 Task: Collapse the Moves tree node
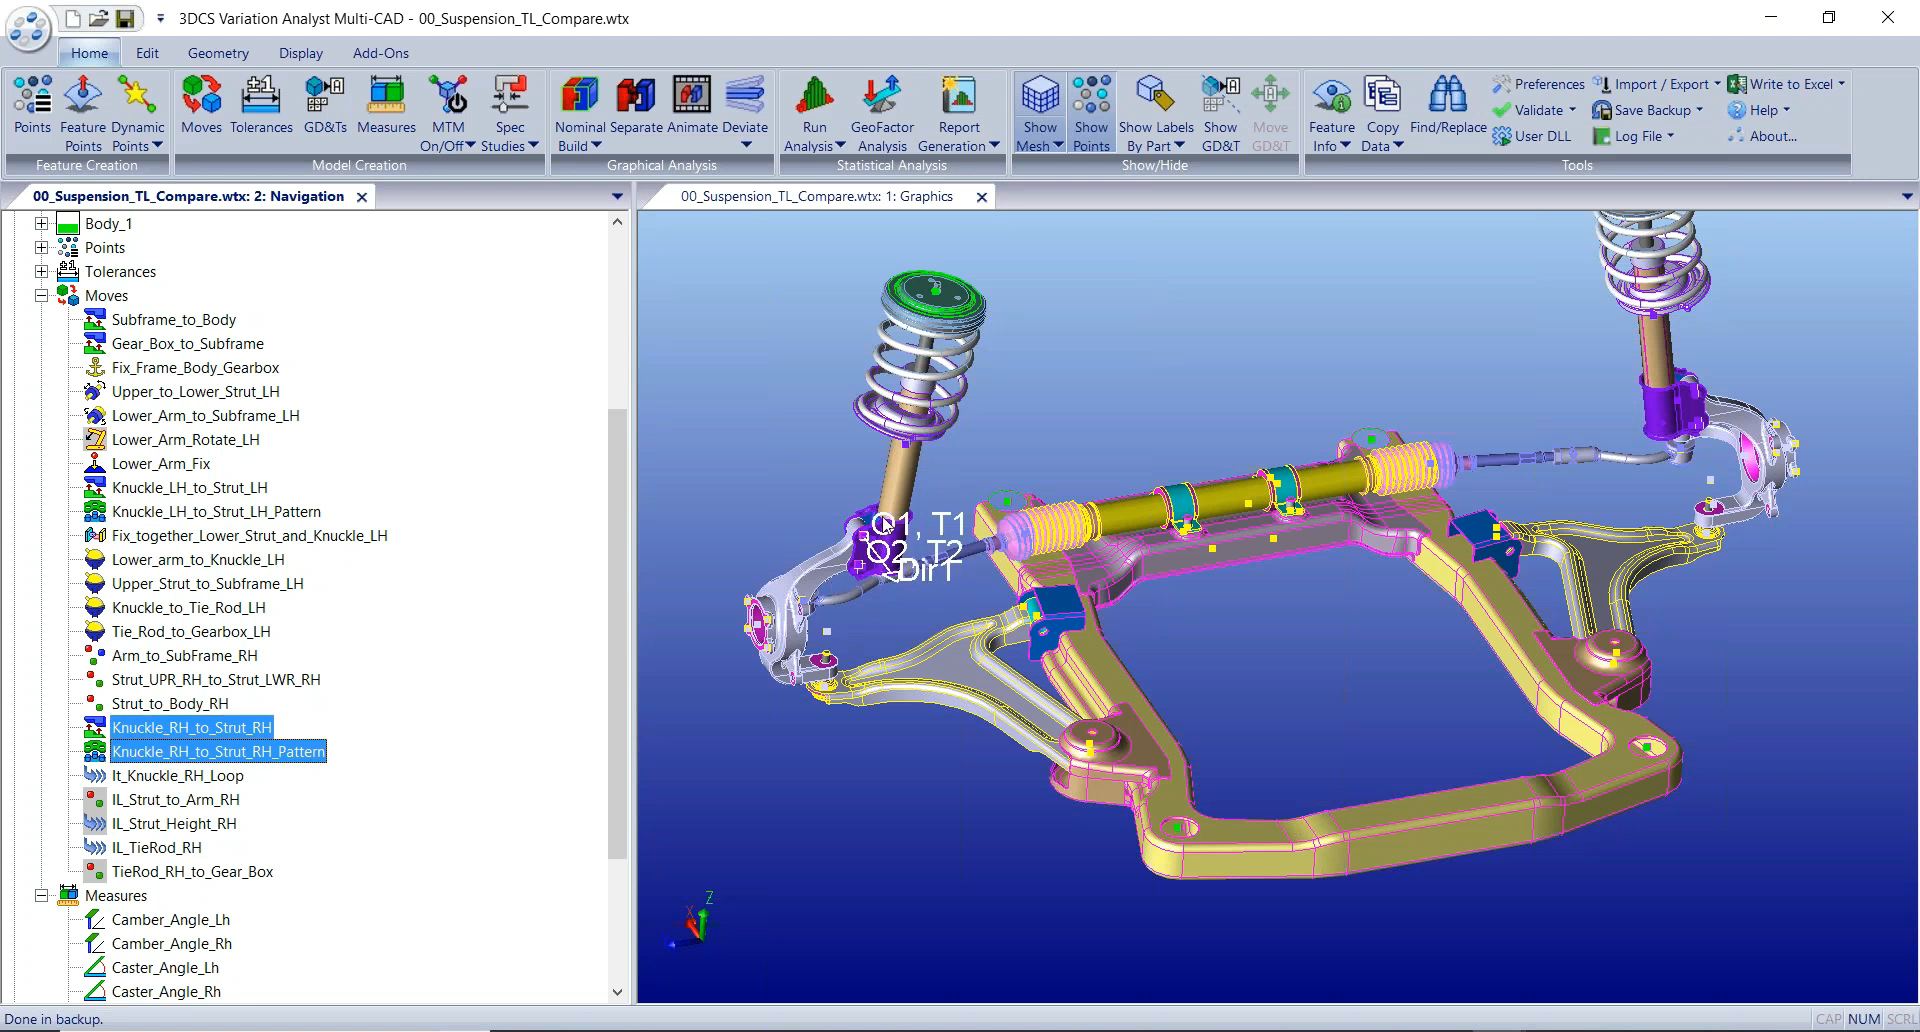pyautogui.click(x=41, y=295)
